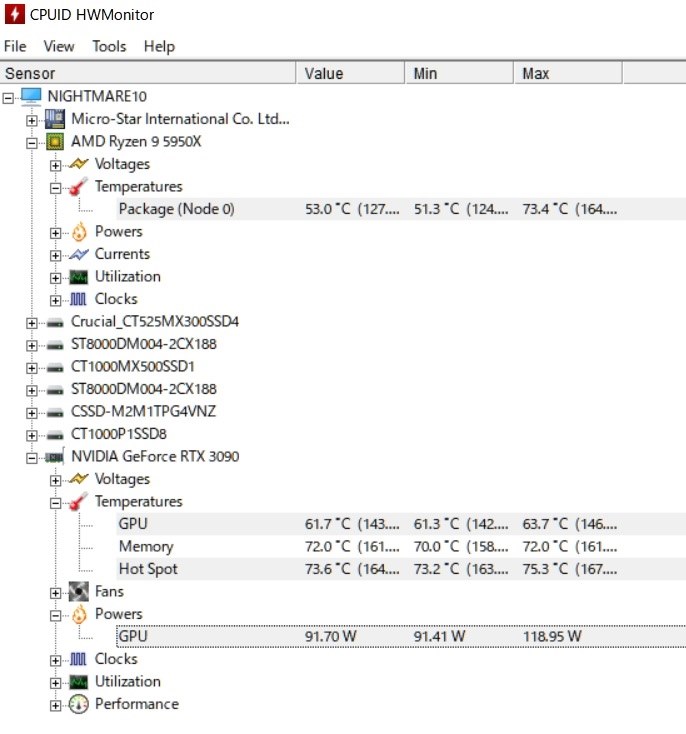This screenshot has width=686, height=734.
Task: Collapse the AMD Ryzen 9 5950X node
Action: [31, 143]
